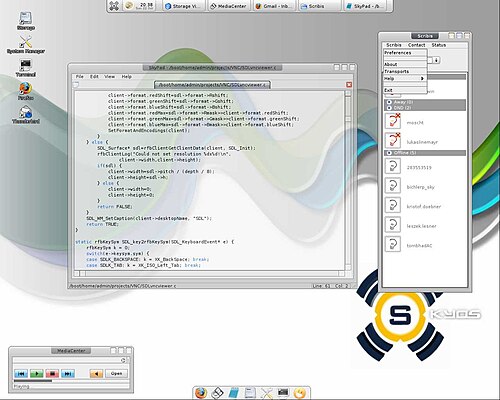Screen dimensions: 500x400
Task: Collapse the Offline contacts group
Action: tap(389, 153)
